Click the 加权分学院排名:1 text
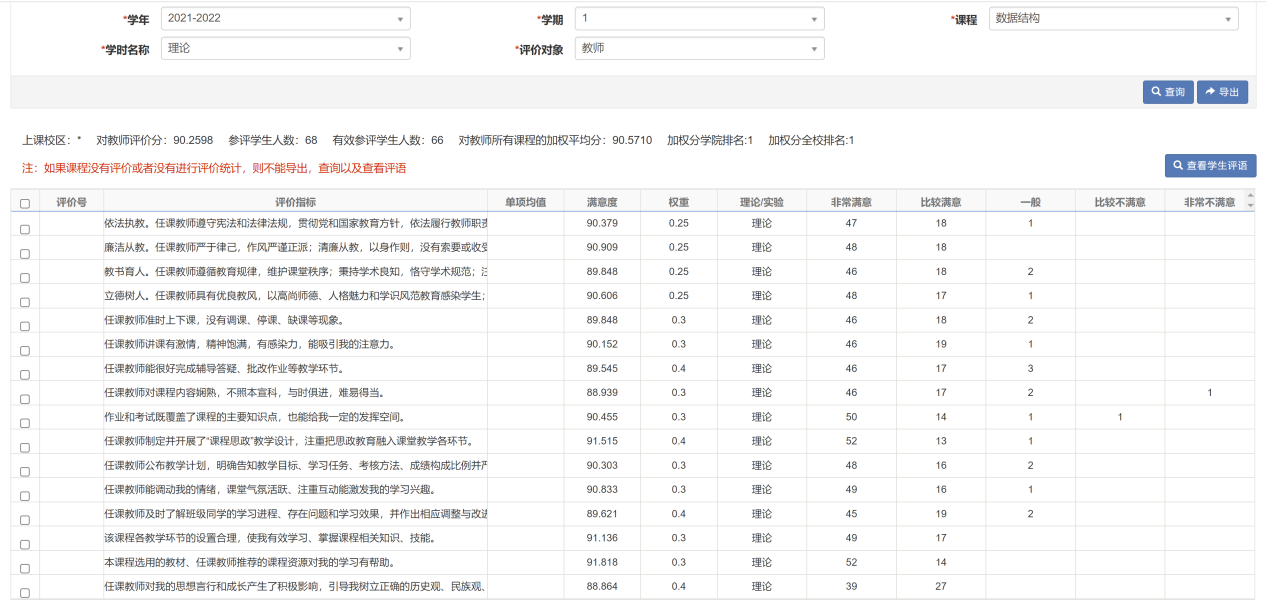 click(710, 140)
